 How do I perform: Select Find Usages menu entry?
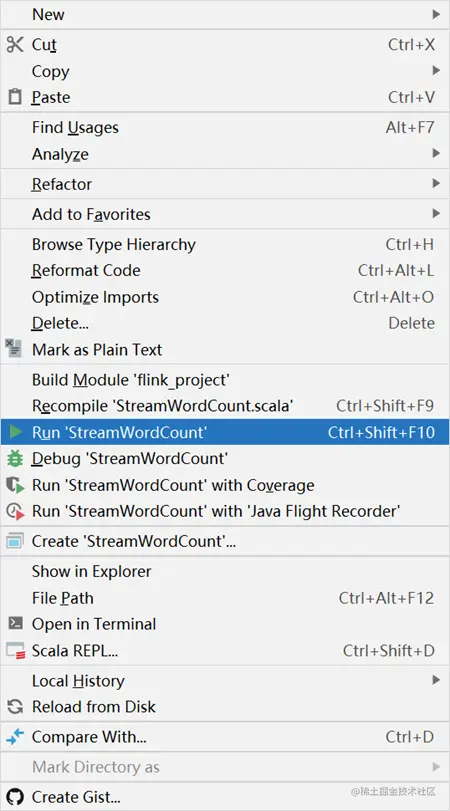pos(225,127)
